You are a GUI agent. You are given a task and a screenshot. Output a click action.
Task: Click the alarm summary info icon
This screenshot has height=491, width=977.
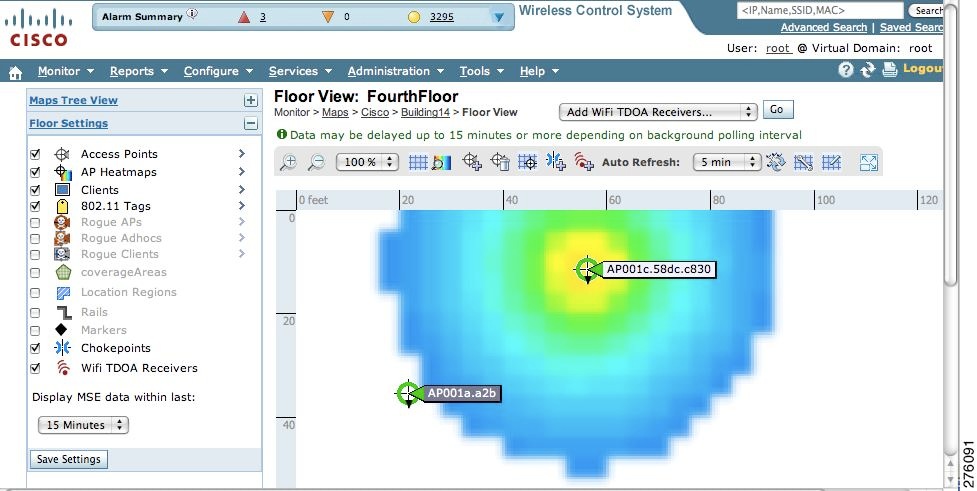(192, 14)
